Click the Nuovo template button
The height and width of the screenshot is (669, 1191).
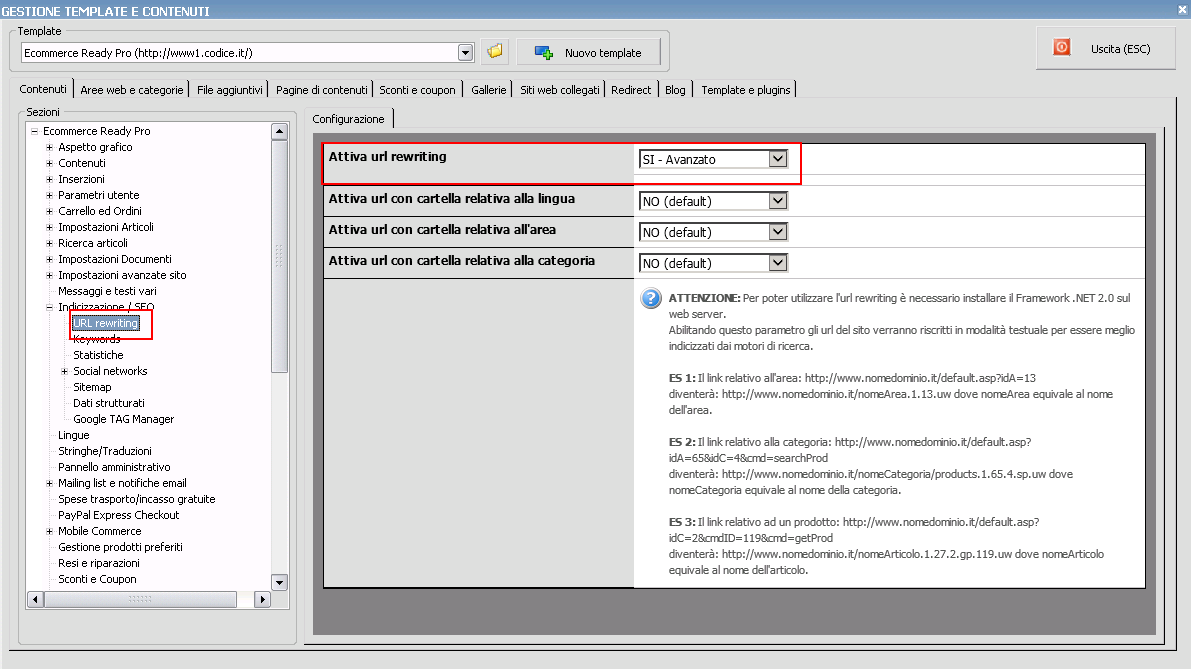click(x=587, y=52)
